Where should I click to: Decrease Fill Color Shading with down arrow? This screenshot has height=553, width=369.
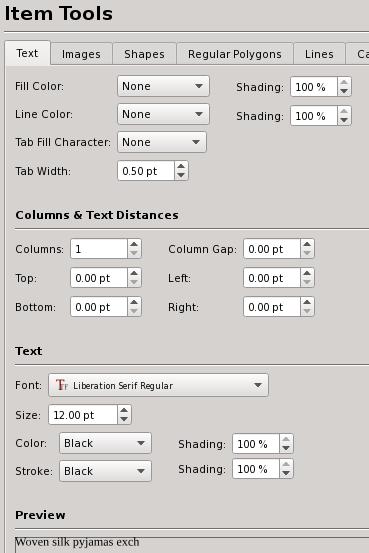(x=344, y=91)
